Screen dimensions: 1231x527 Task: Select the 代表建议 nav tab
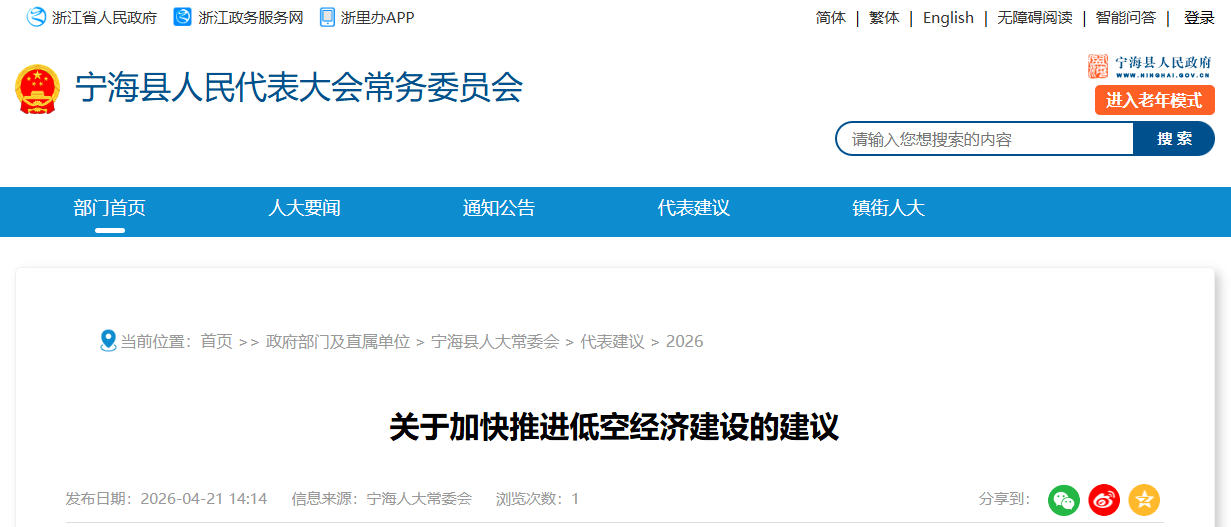click(694, 208)
